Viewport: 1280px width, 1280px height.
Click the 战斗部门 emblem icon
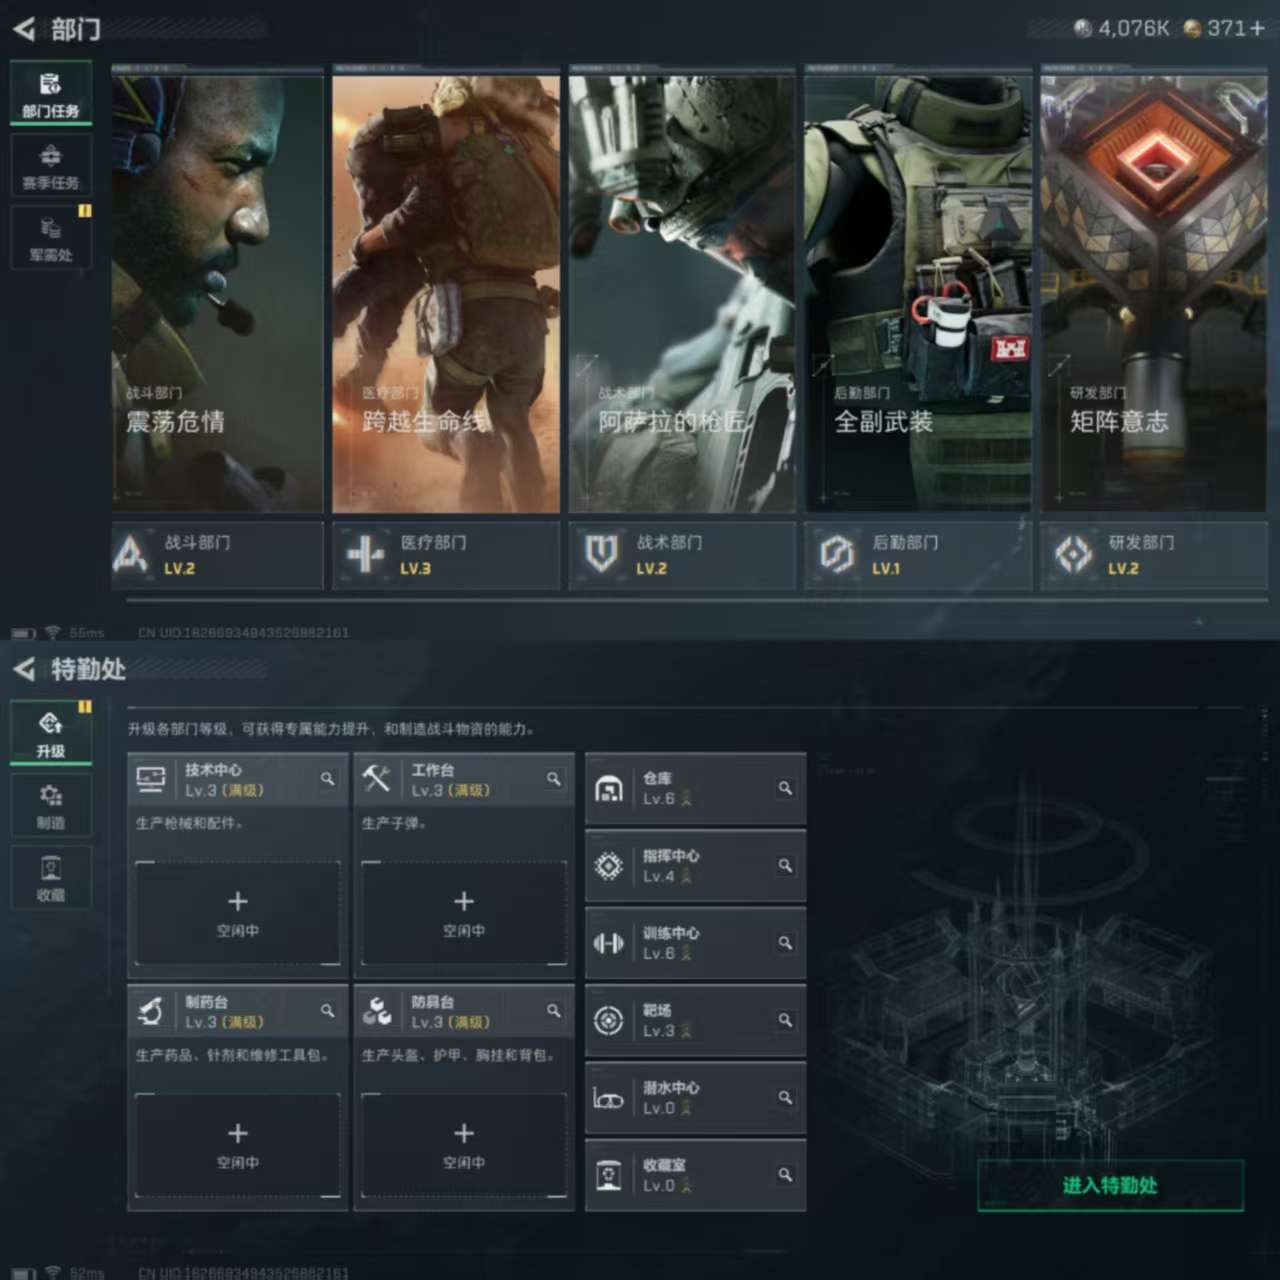130,554
